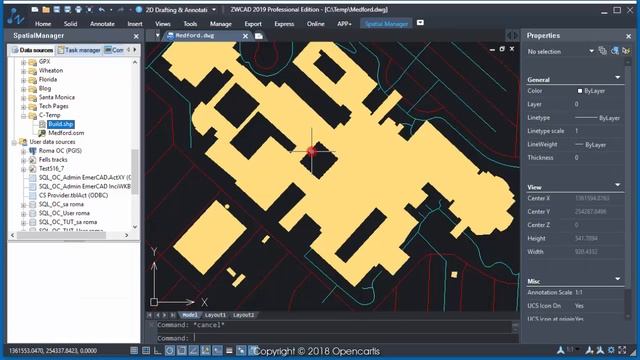The width and height of the screenshot is (640, 360).
Task: Expand the GPX folder node
Action: pos(24,62)
